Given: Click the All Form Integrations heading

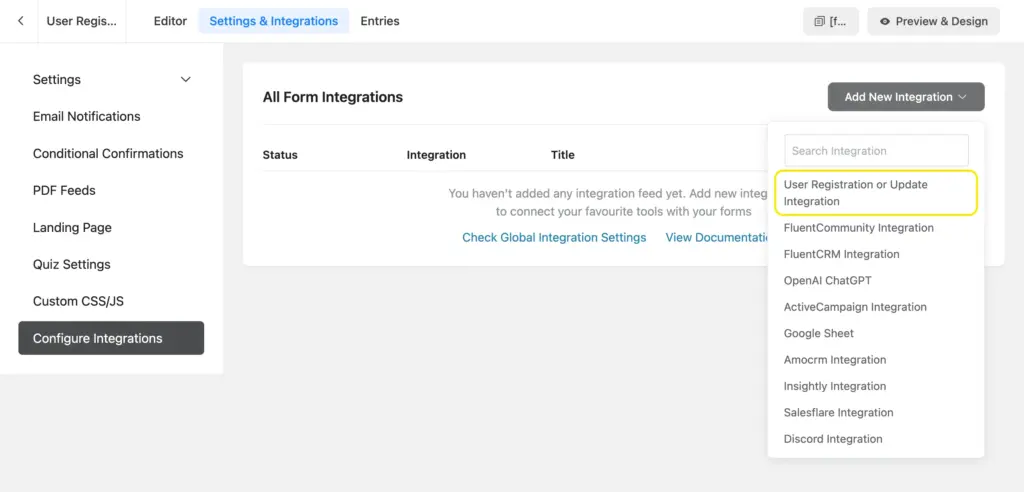Looking at the screenshot, I should tap(333, 97).
